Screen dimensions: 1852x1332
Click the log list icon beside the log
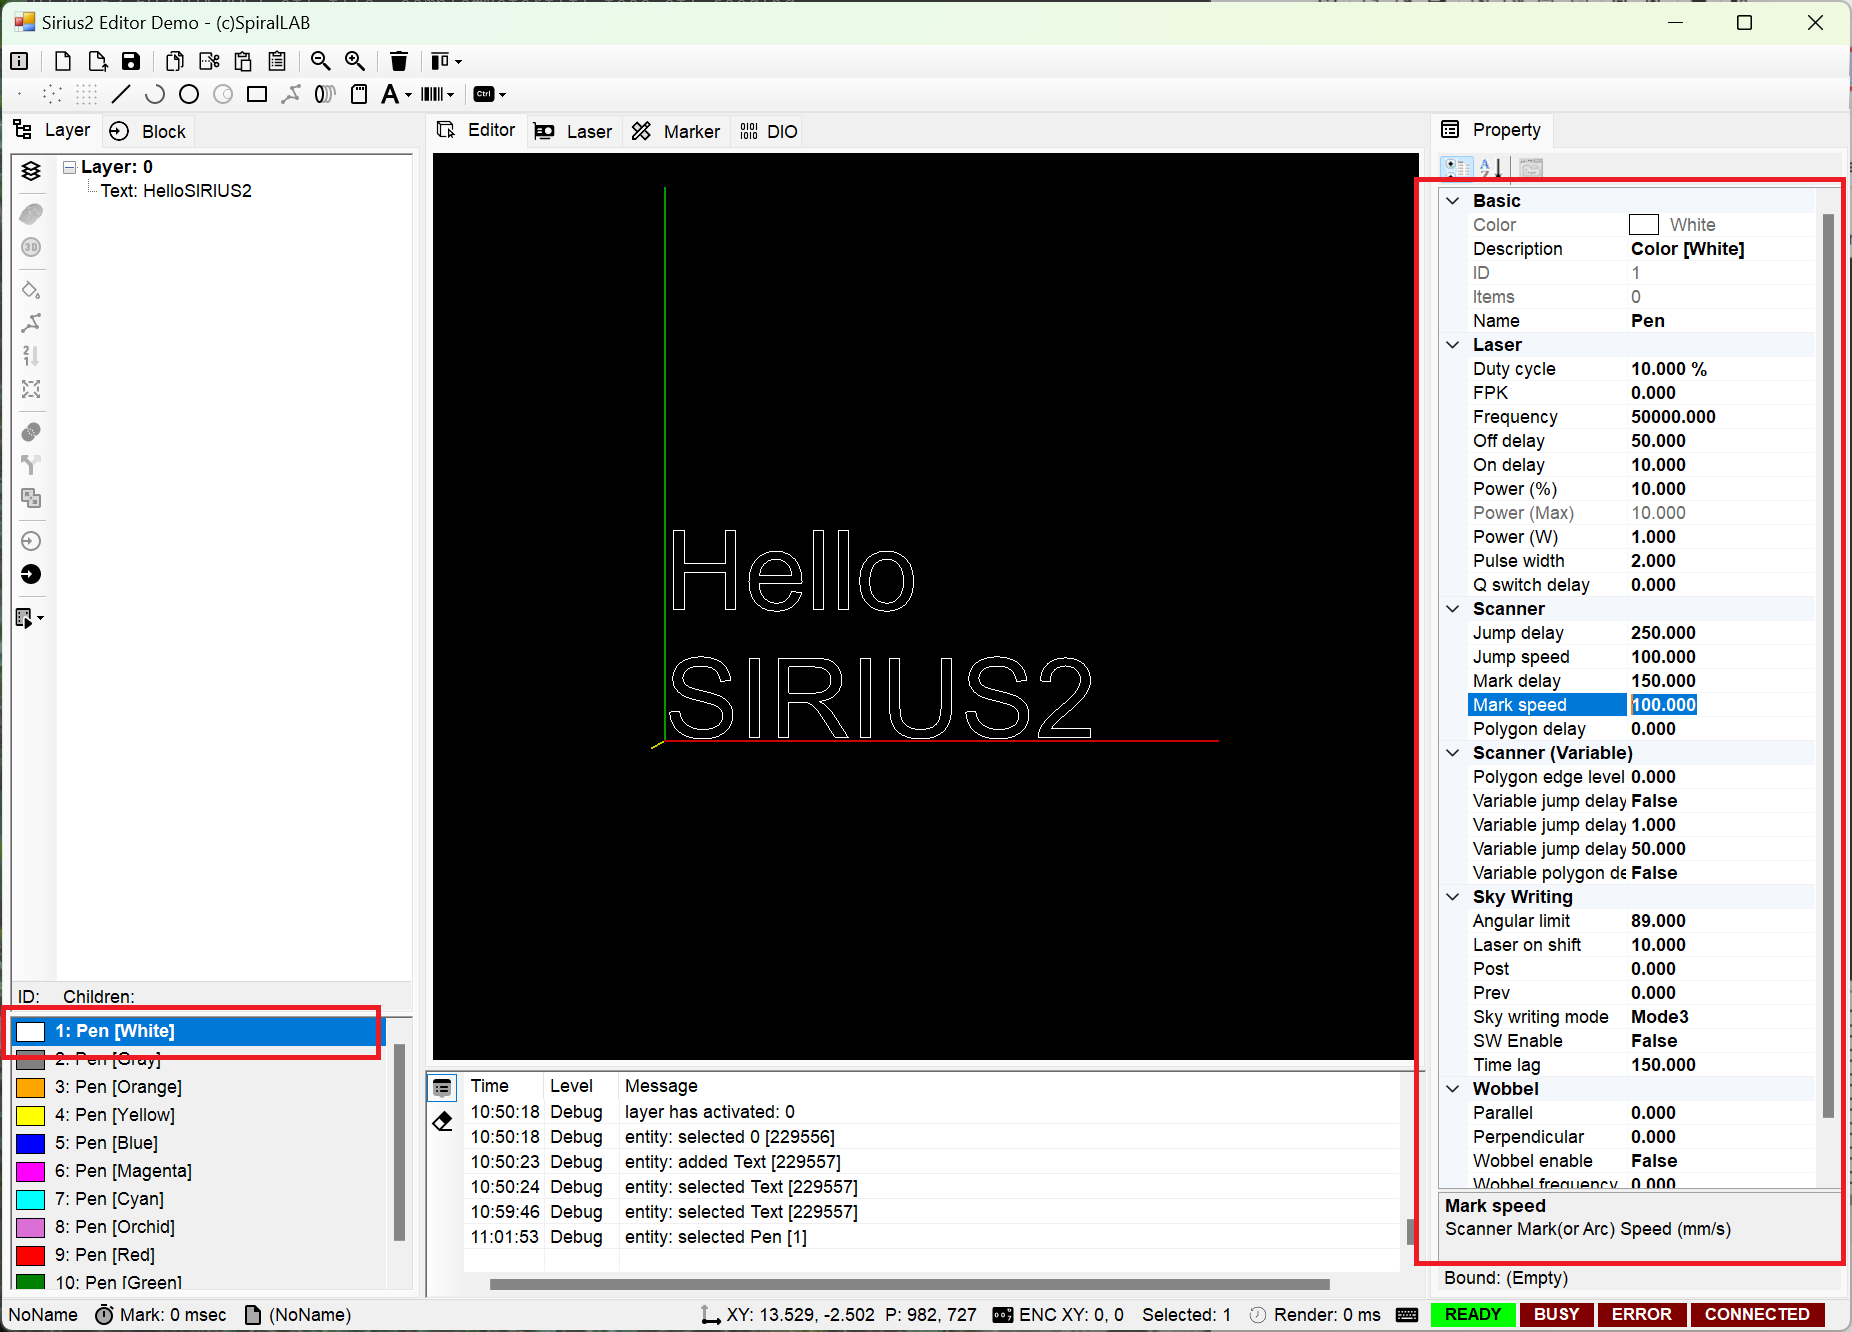click(442, 1088)
